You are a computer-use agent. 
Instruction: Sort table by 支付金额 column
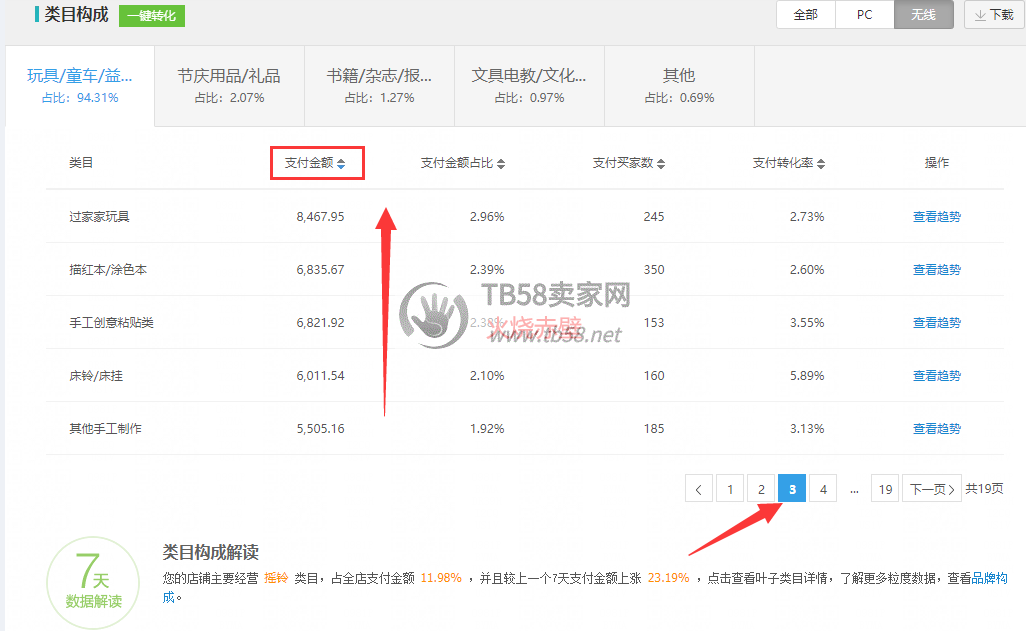click(315, 163)
